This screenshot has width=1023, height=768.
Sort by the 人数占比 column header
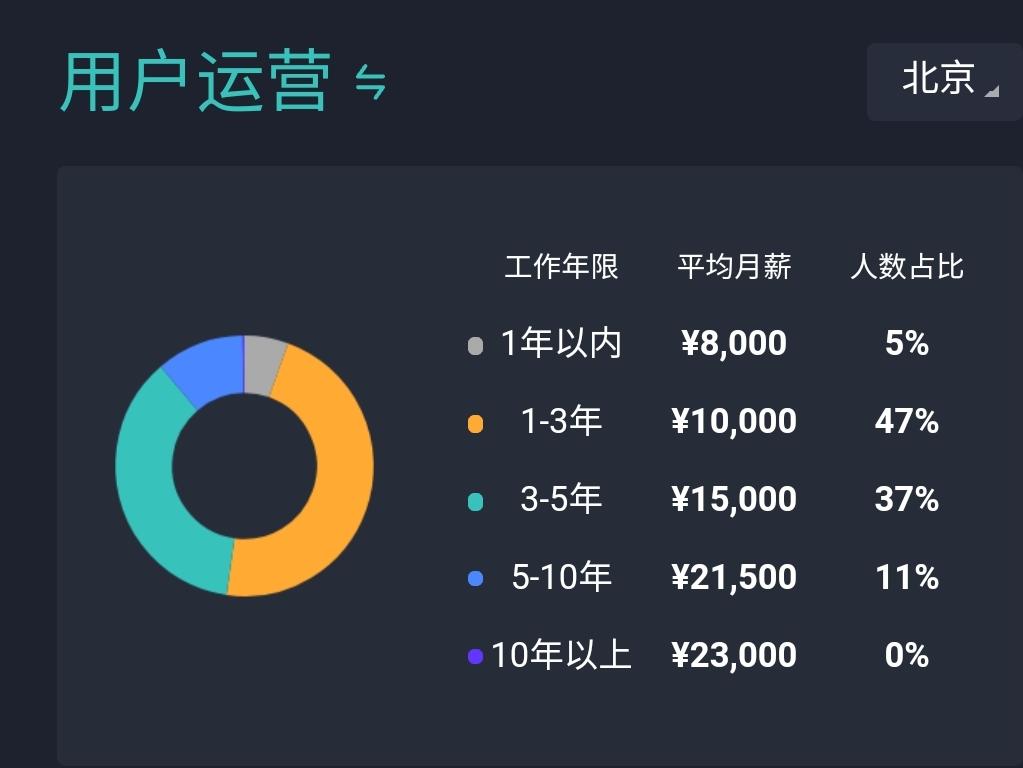(906, 267)
